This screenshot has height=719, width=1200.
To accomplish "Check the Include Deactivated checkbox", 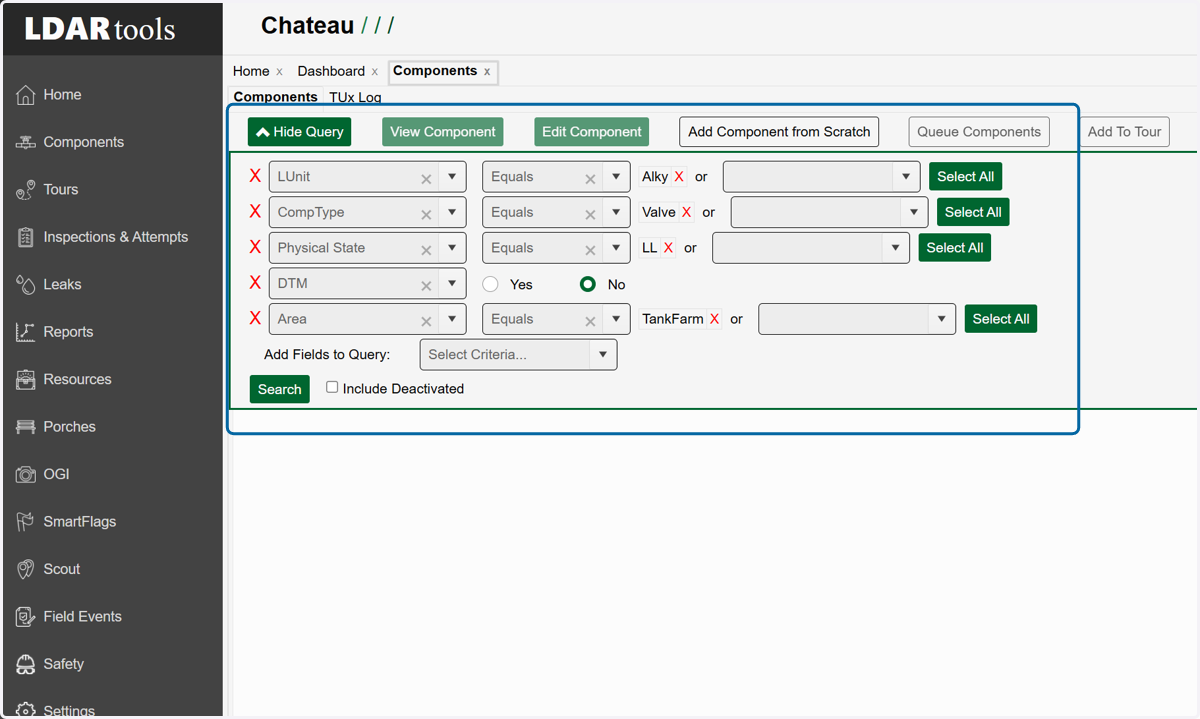I will [x=332, y=387].
